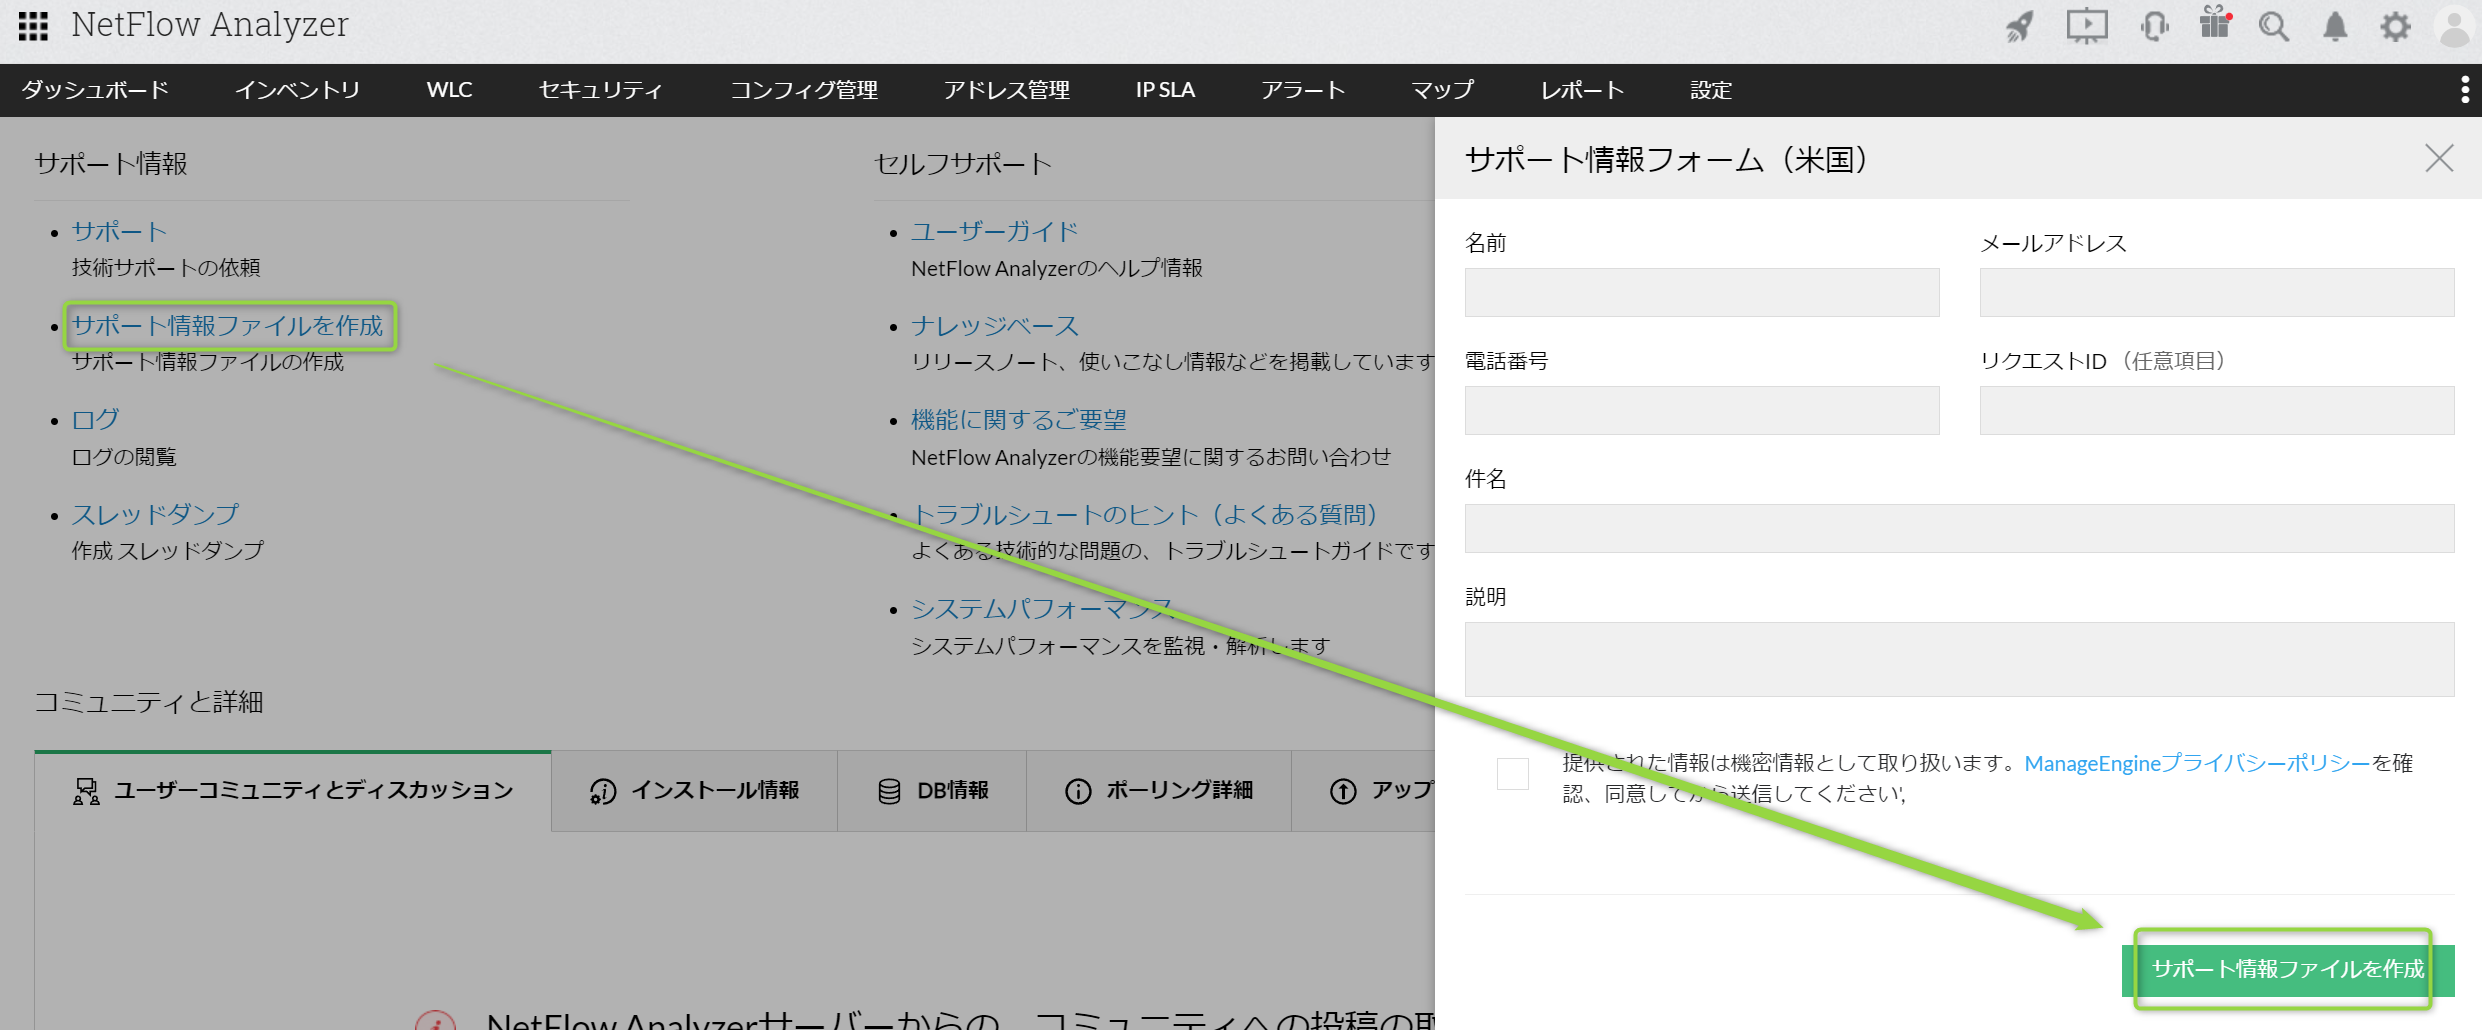Open the notifications bell icon
Image resolution: width=2482 pixels, height=1030 pixels.
pyautogui.click(x=2335, y=26)
